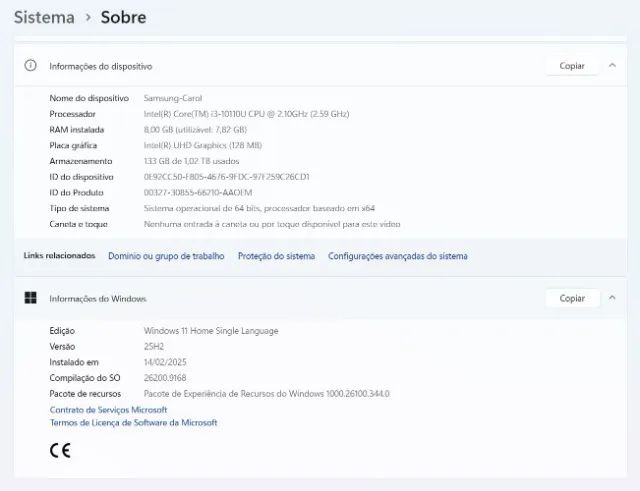Select edition value Windows 11 Home Single Language
The height and width of the screenshot is (491, 640).
click(x=211, y=331)
